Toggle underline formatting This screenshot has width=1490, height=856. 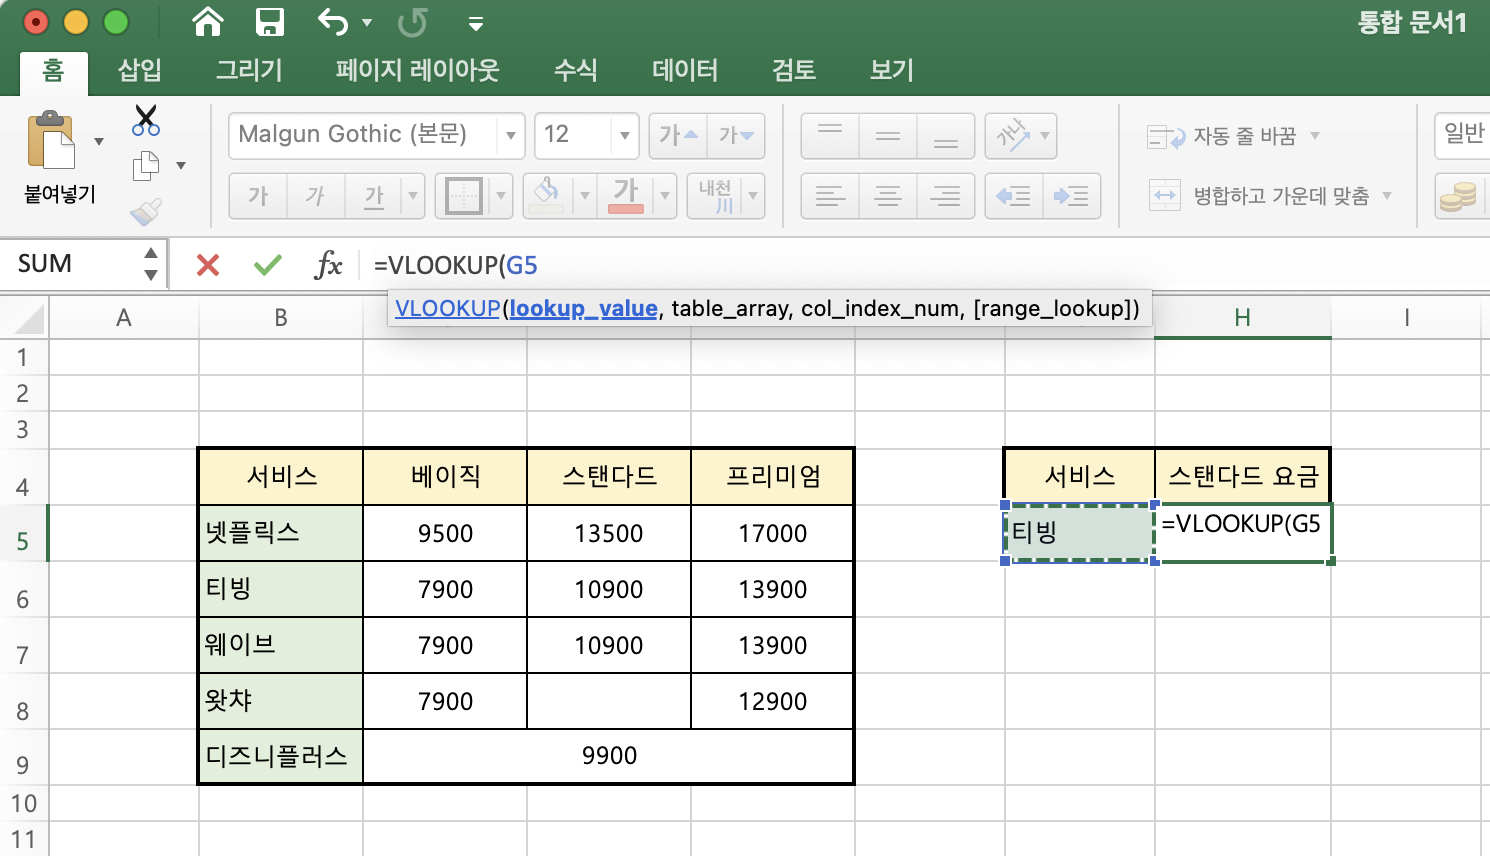[x=374, y=196]
